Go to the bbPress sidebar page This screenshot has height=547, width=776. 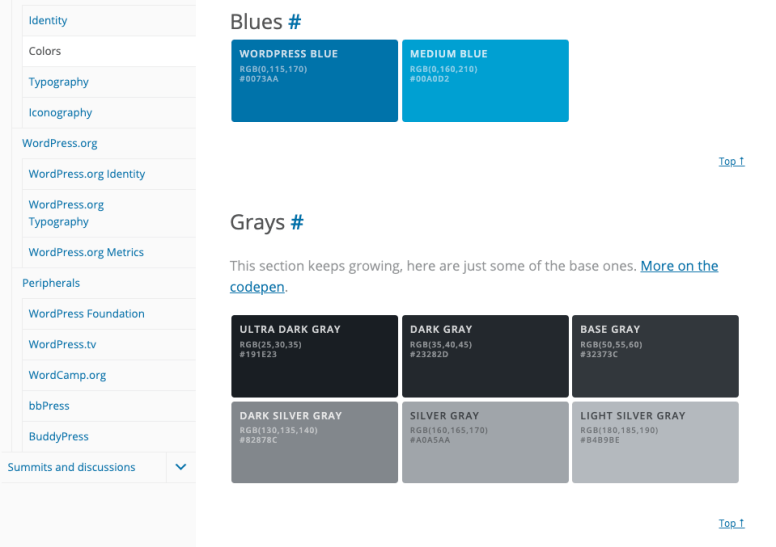tap(49, 405)
